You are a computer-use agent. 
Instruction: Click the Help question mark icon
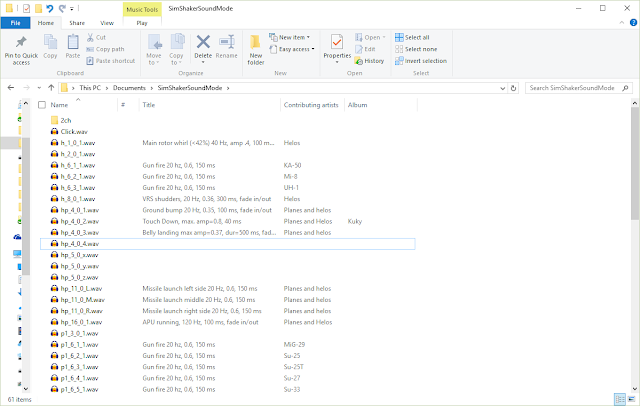point(633,23)
